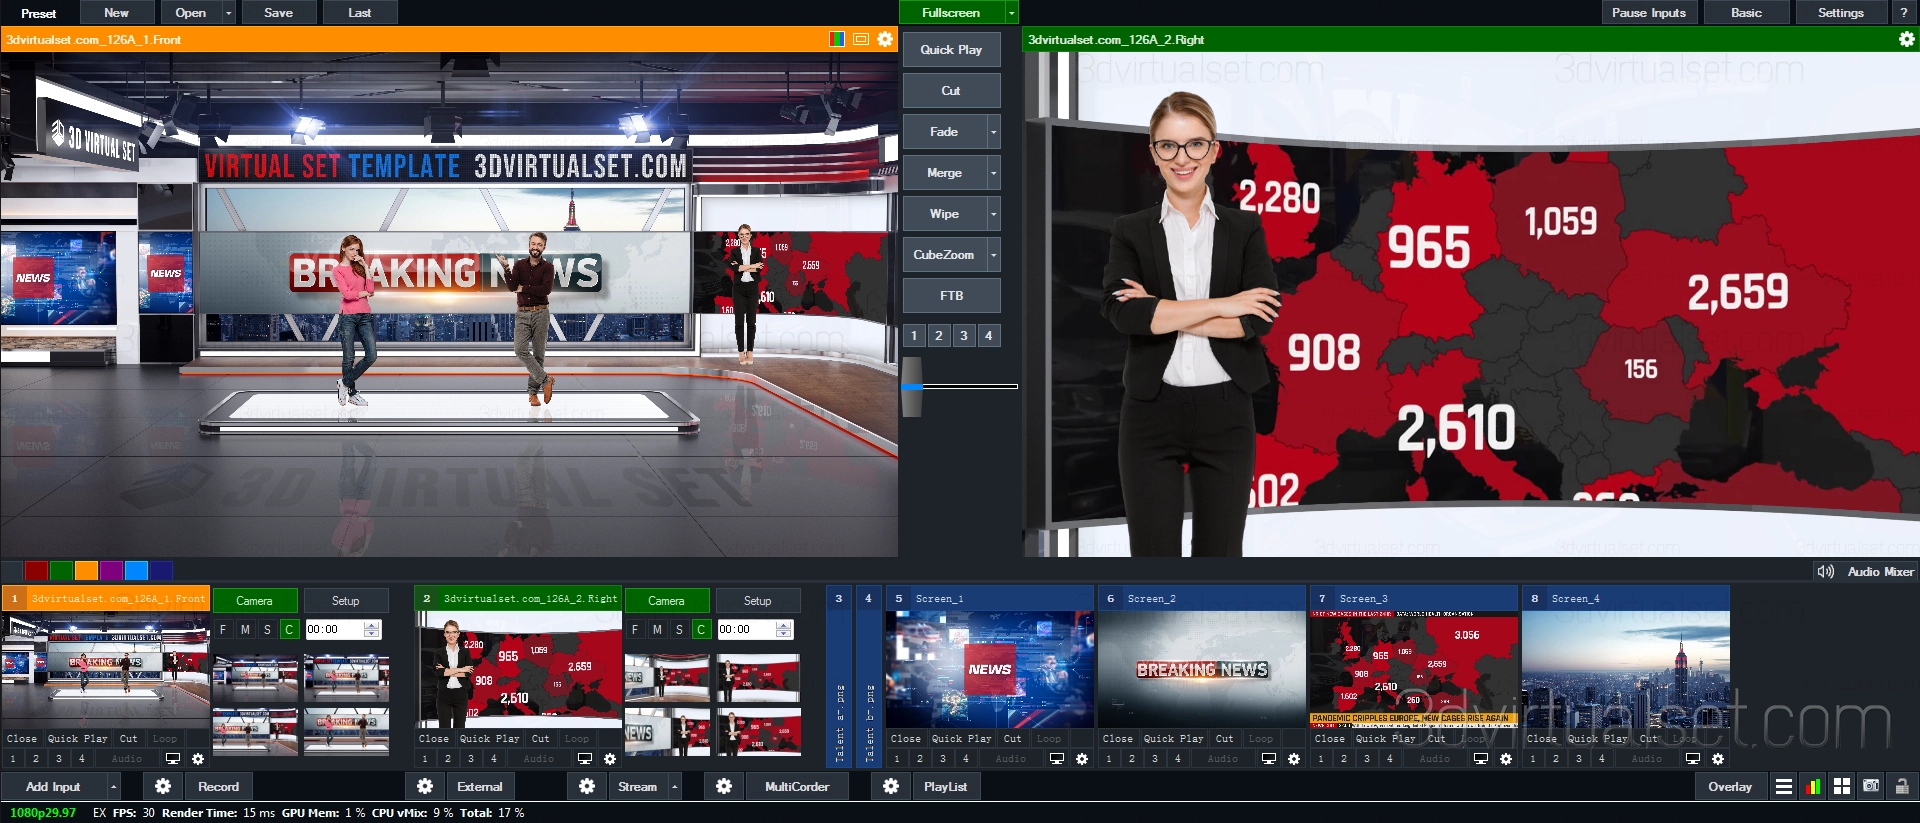Open Screen_3 input settings gear
The width and height of the screenshot is (1920, 823).
pyautogui.click(x=1506, y=759)
